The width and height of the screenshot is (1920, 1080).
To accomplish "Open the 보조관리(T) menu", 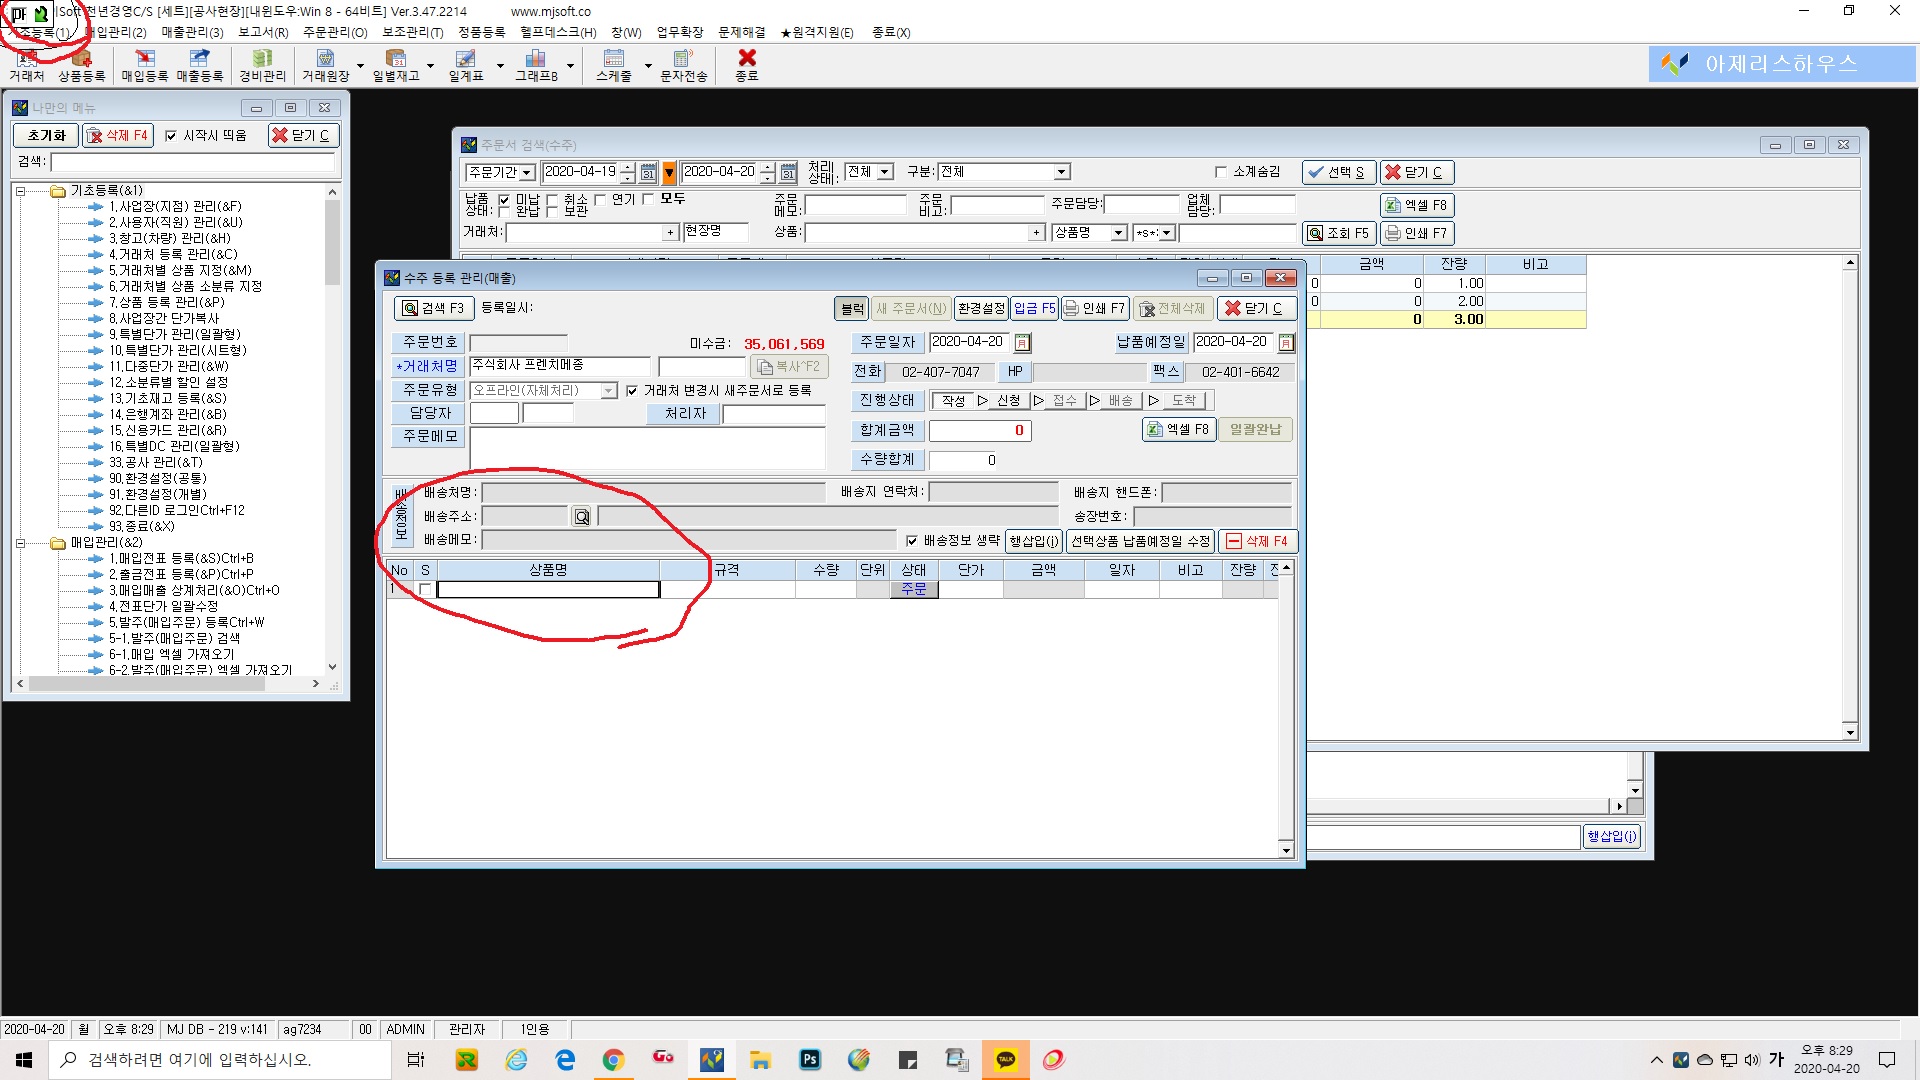I will 413,32.
